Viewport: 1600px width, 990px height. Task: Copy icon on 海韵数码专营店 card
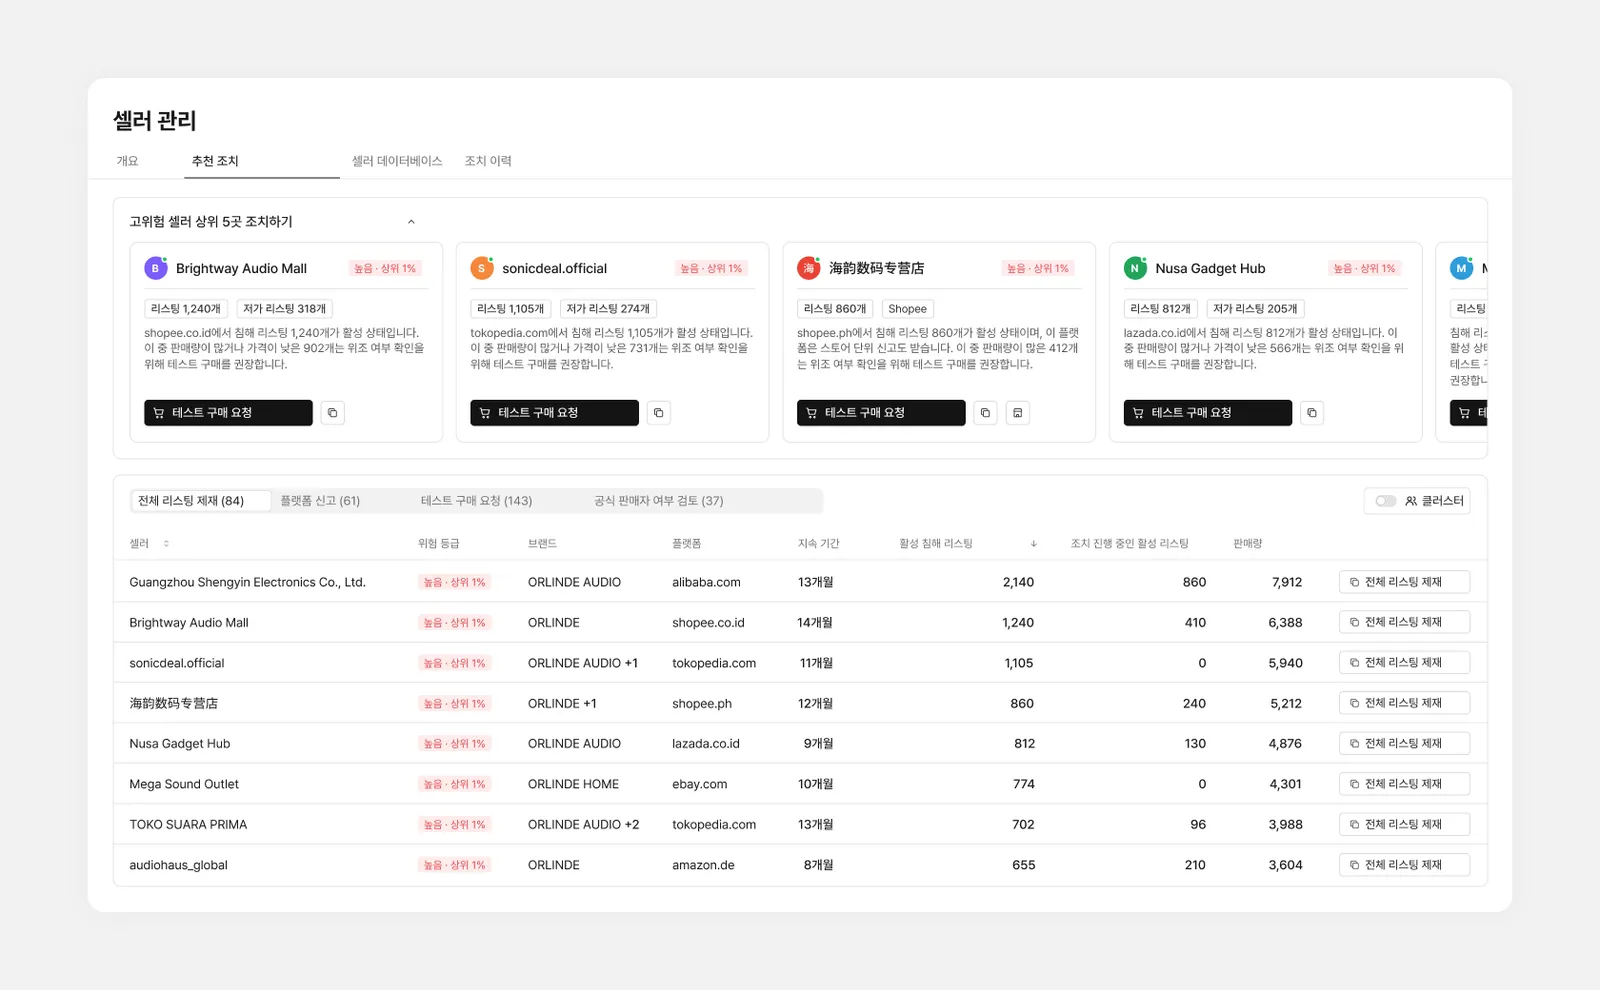pos(985,413)
